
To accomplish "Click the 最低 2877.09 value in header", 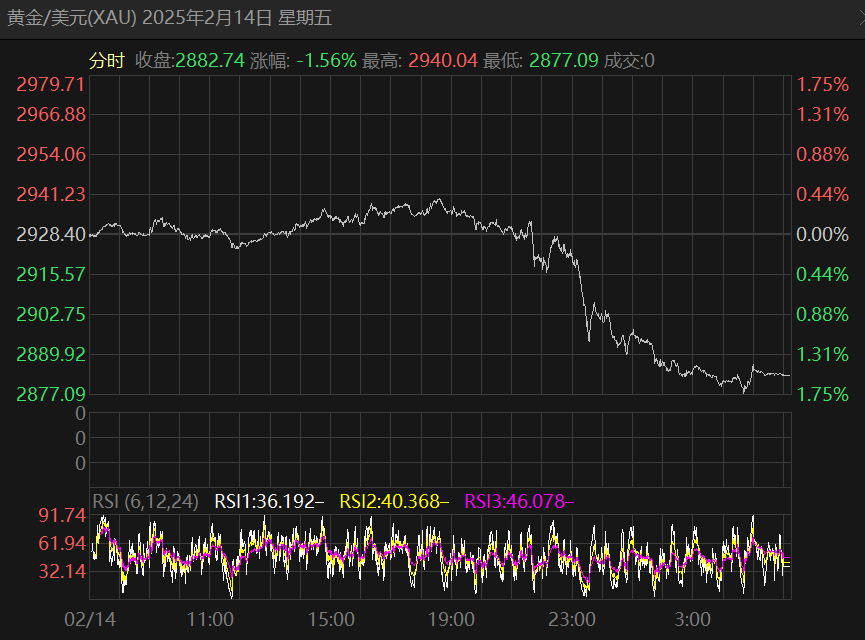I will click(564, 60).
